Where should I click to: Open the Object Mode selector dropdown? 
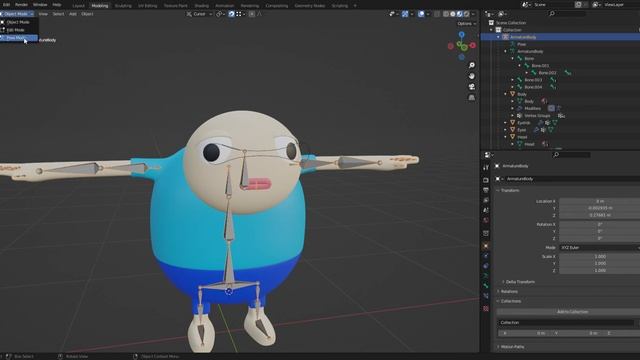(x=18, y=14)
